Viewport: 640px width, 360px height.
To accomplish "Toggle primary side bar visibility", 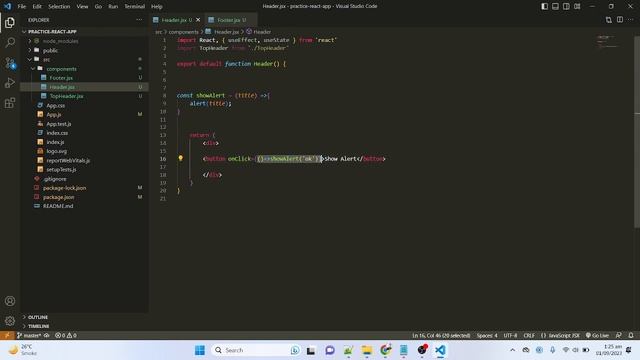I will [544, 6].
